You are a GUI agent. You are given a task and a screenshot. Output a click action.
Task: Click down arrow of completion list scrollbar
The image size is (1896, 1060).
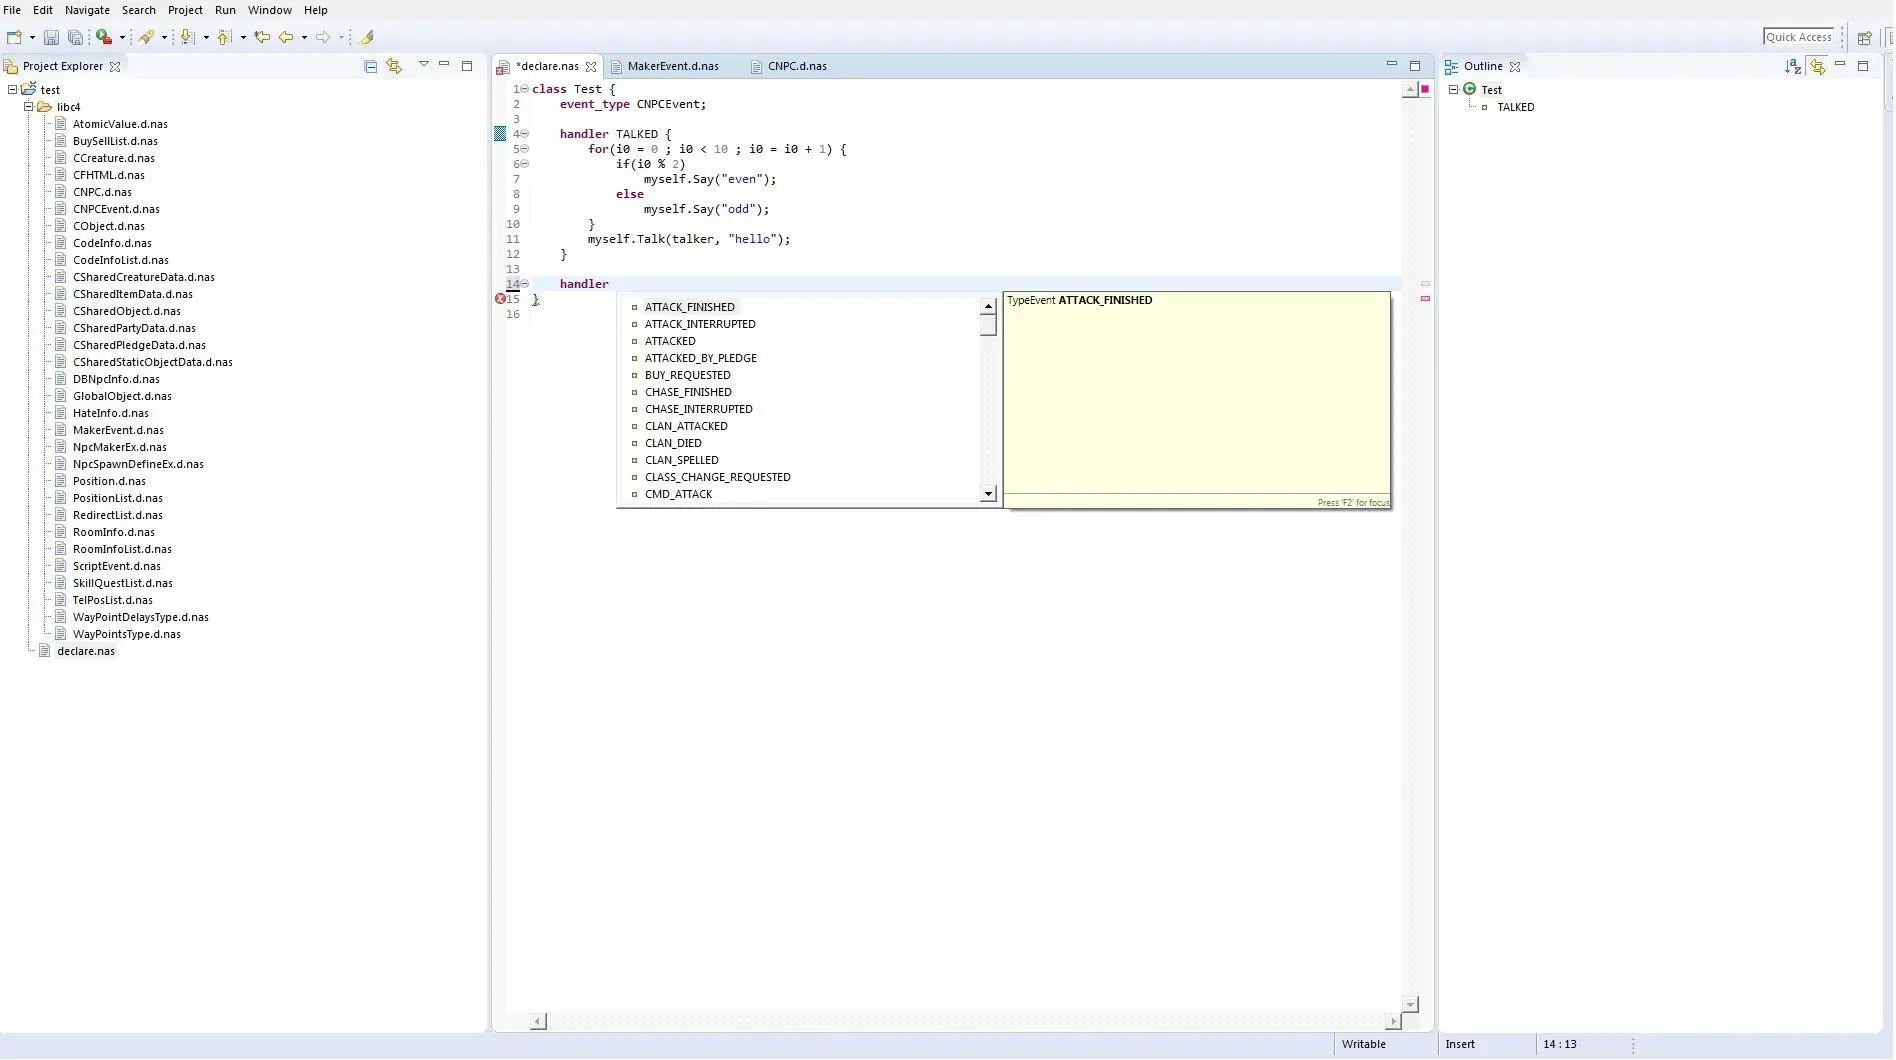coord(988,493)
